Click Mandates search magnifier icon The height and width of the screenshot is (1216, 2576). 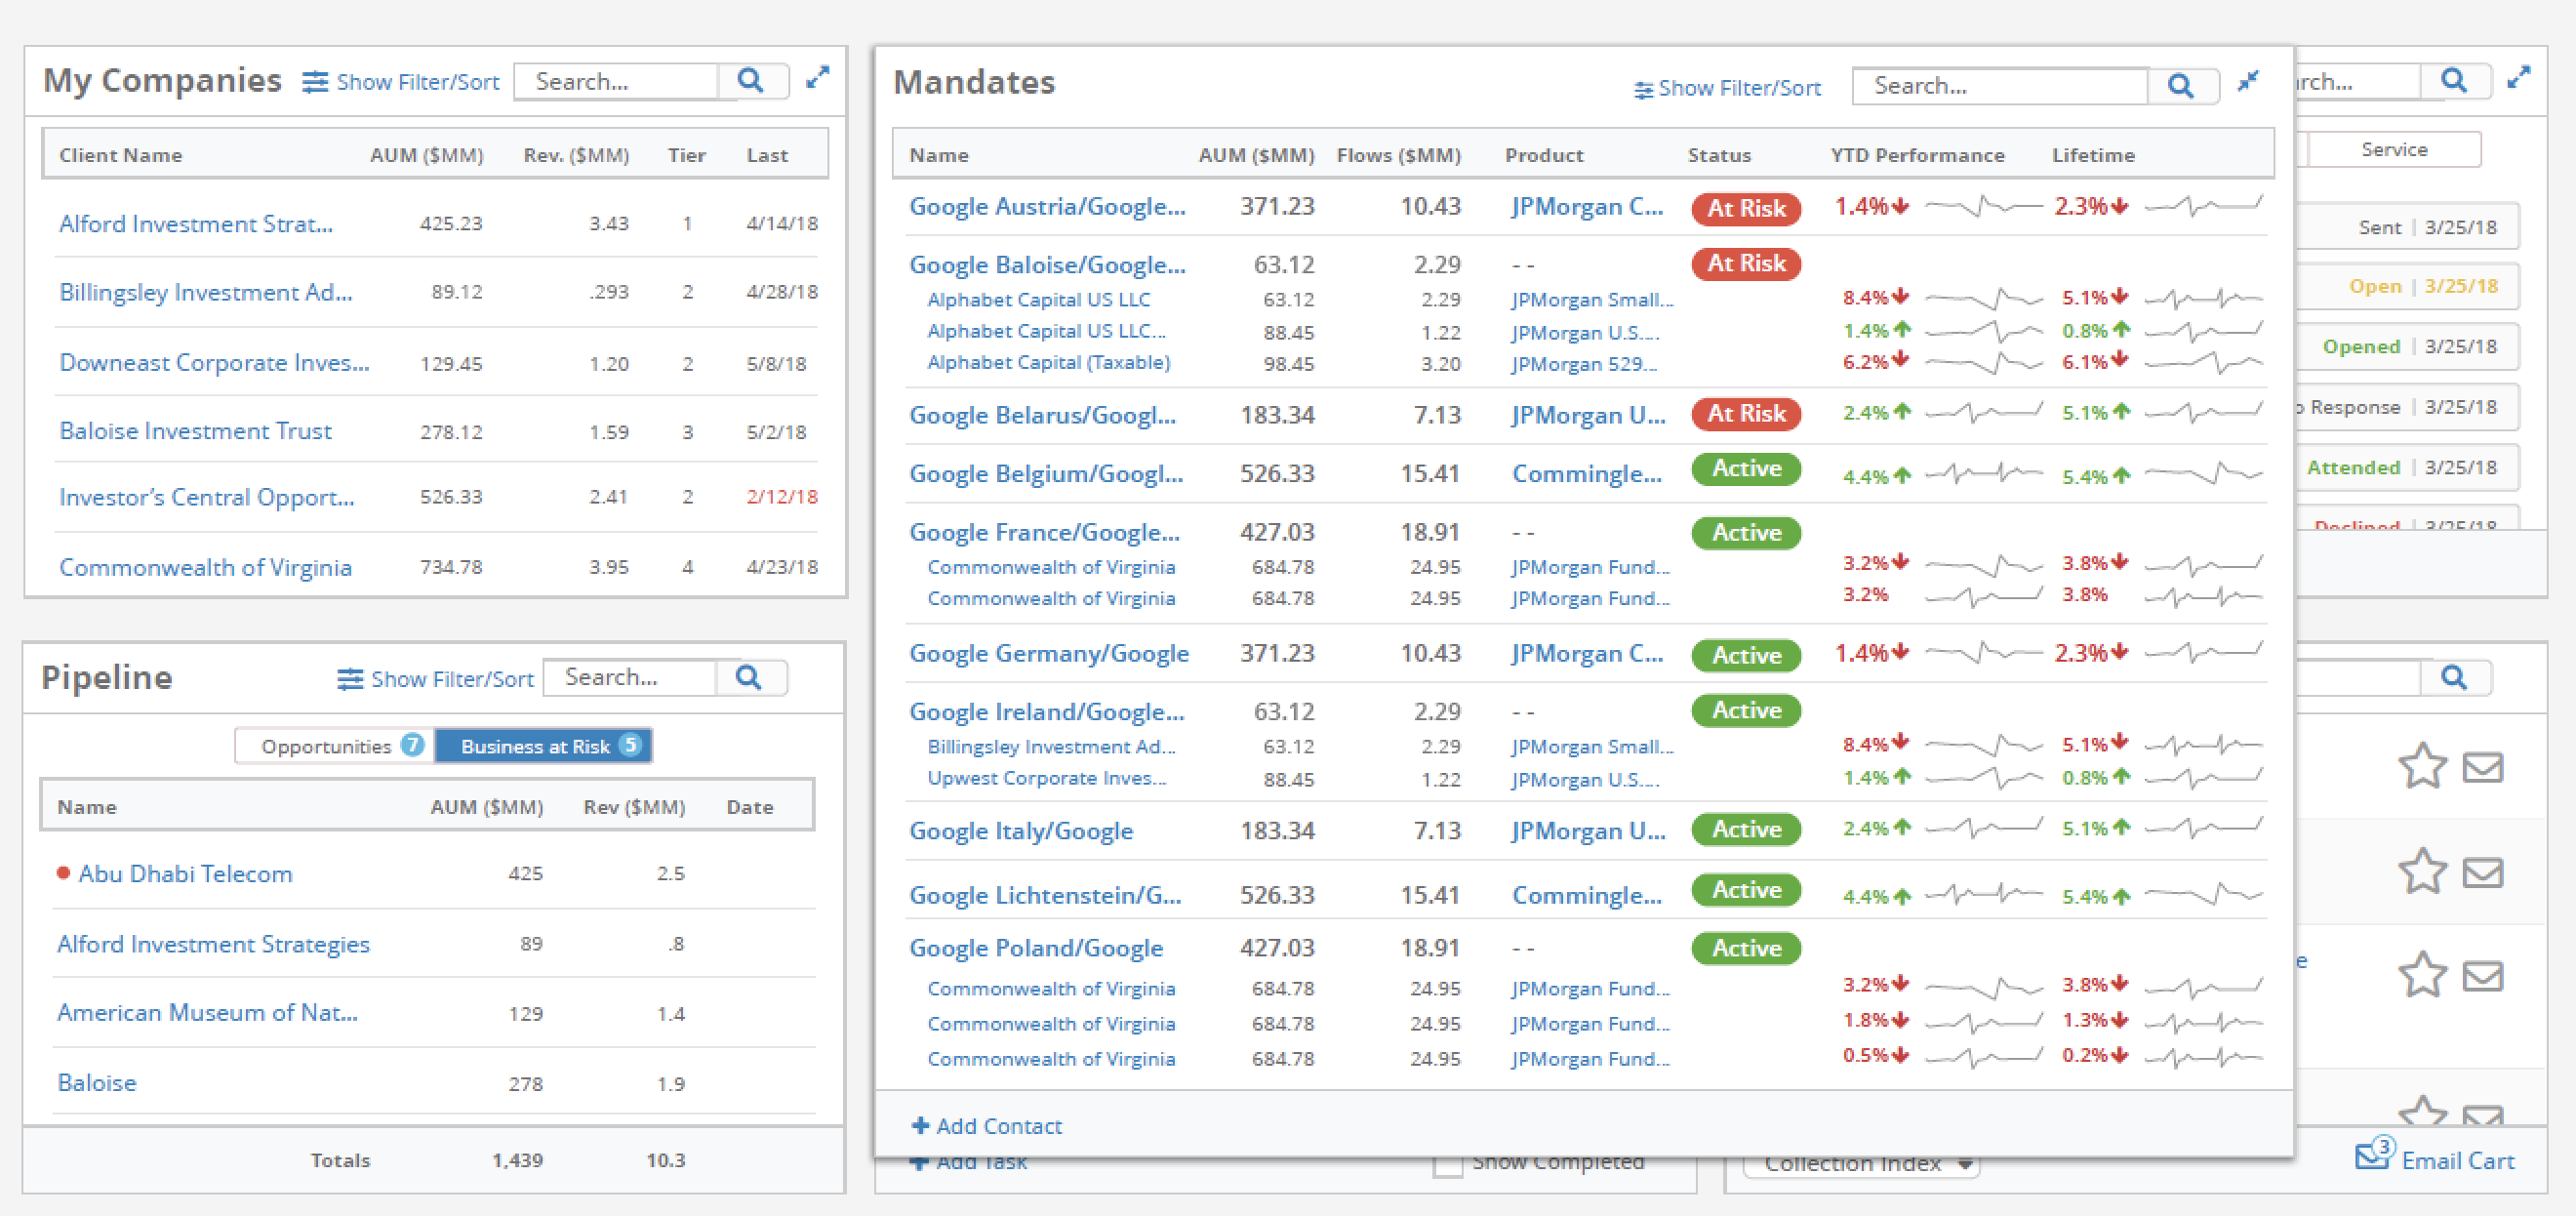tap(2181, 86)
